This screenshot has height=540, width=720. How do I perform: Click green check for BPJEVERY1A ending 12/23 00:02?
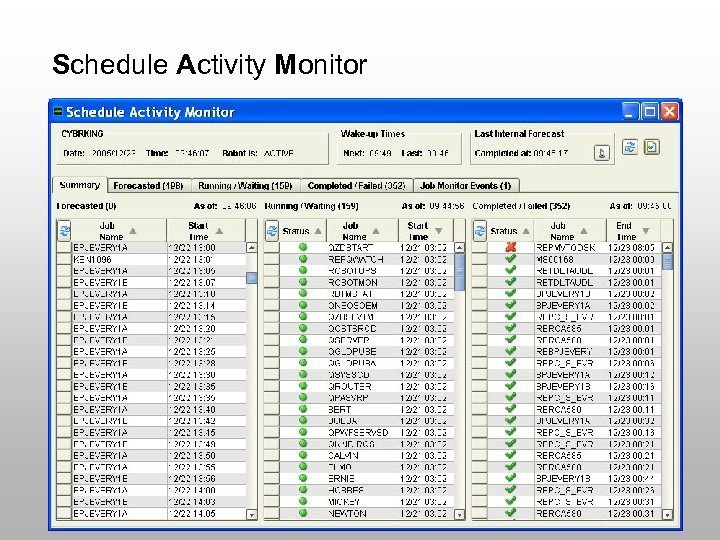click(510, 305)
